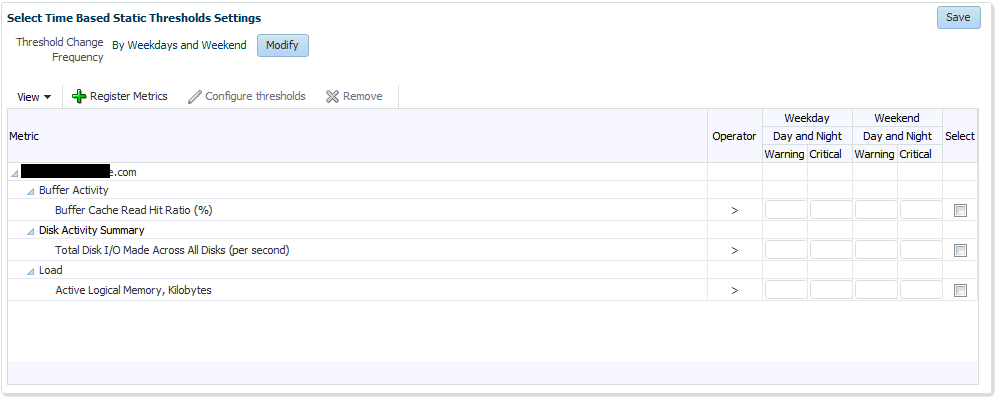Click Weekday Critical field for Buffer Cache Read Hit Ratio

click(831, 210)
